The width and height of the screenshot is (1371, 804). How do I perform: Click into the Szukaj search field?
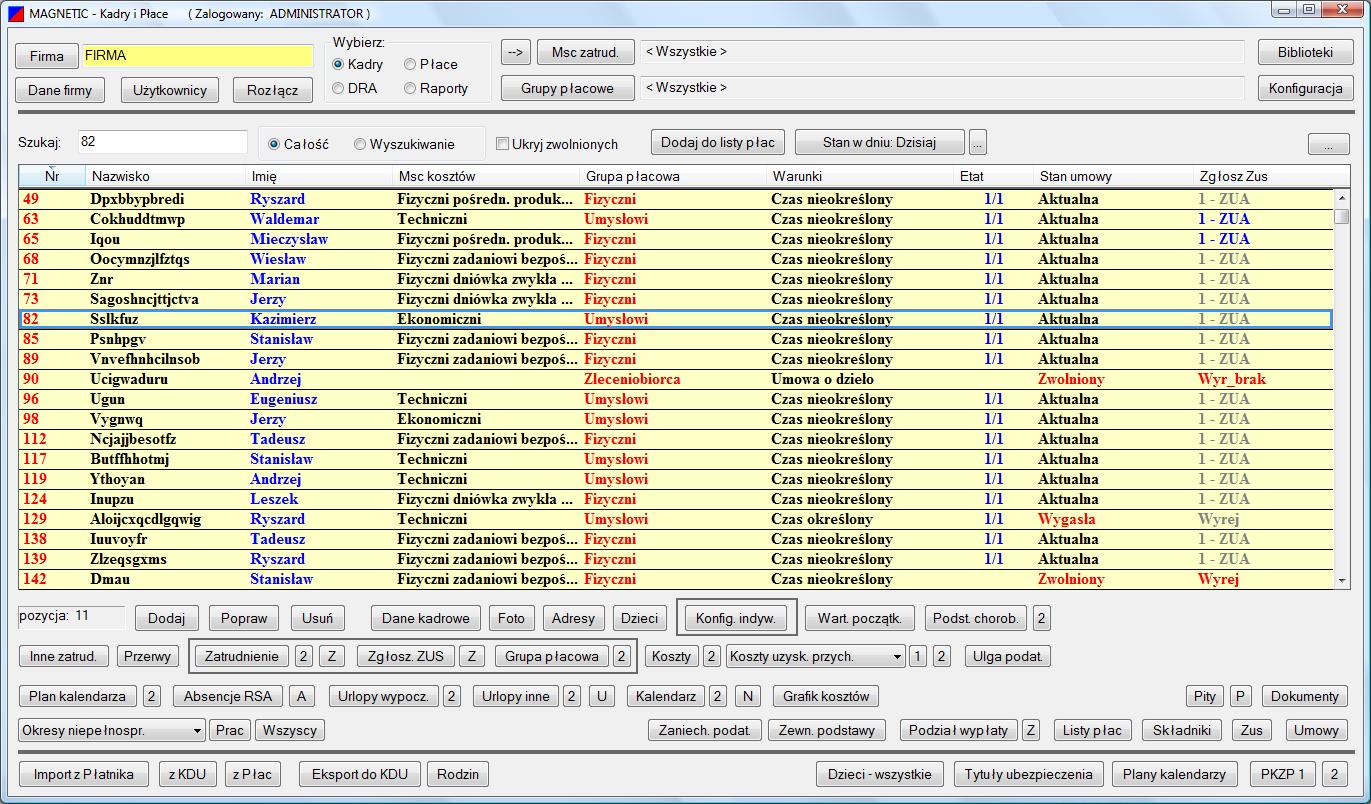pyautogui.click(x=162, y=142)
